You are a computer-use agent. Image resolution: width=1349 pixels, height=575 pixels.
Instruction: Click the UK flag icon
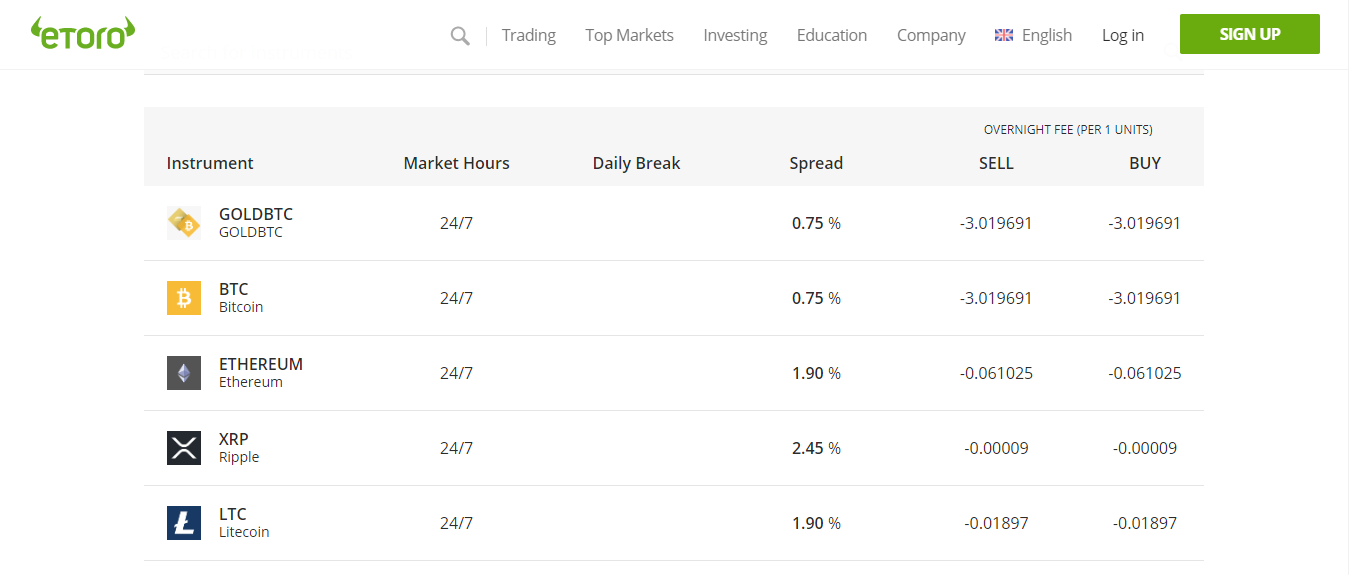pos(1004,35)
